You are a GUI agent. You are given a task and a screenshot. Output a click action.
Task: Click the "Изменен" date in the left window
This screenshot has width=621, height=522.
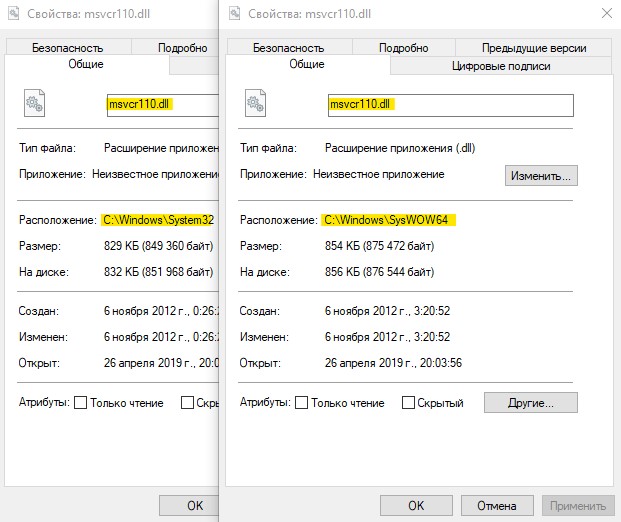tap(161, 337)
